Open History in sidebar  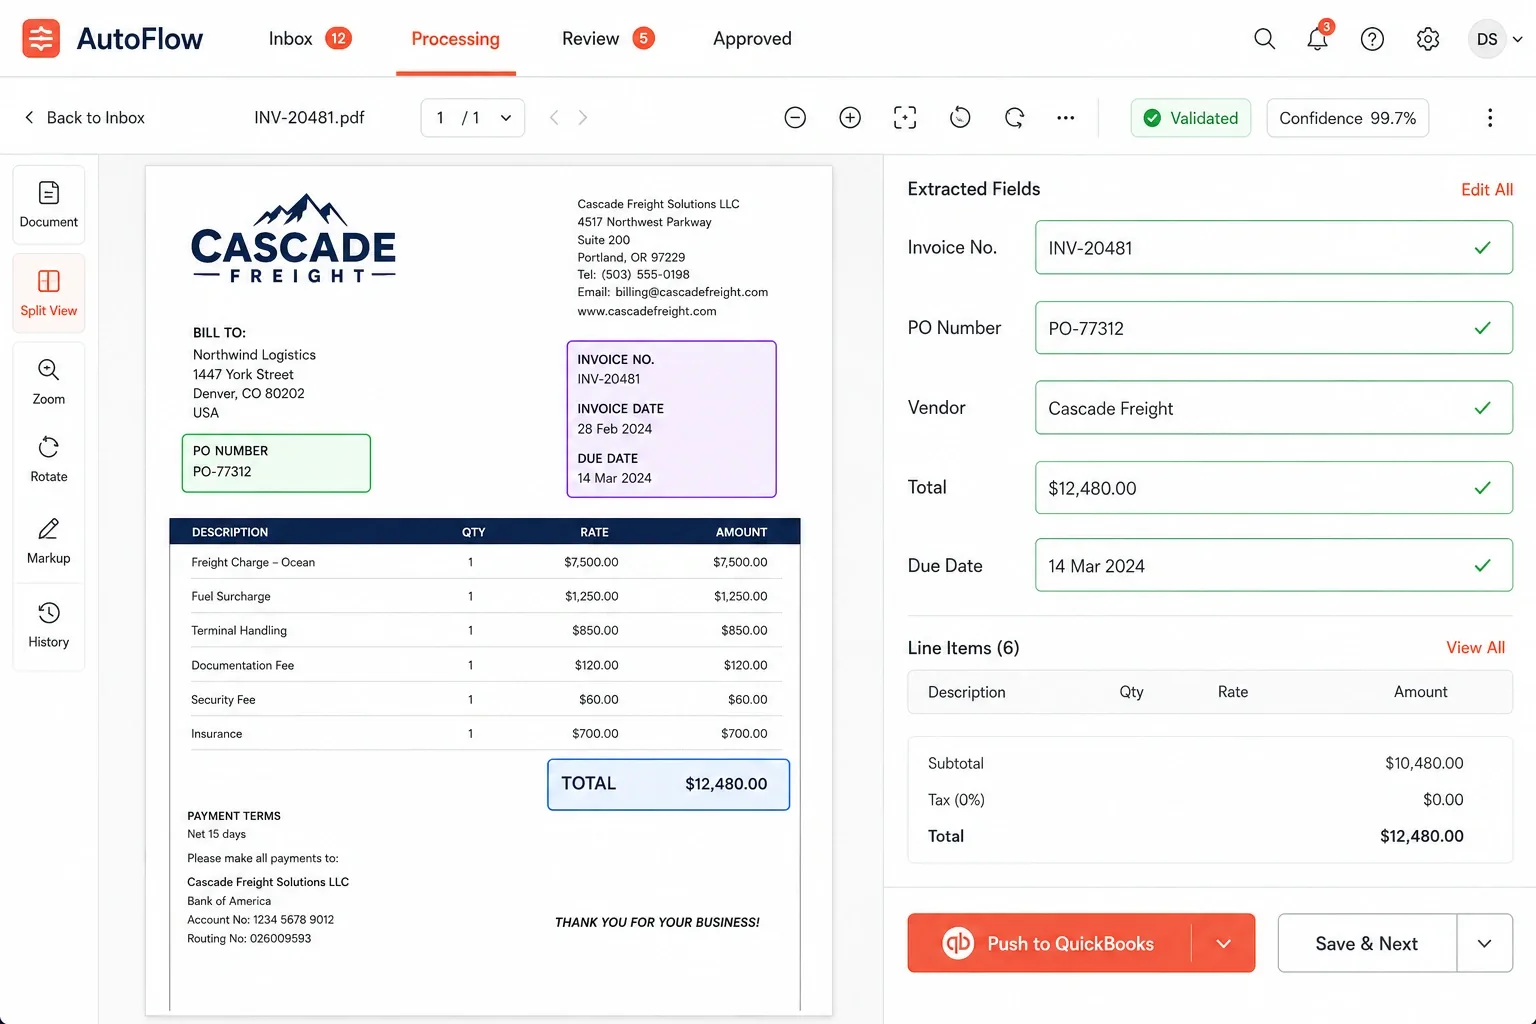point(48,626)
